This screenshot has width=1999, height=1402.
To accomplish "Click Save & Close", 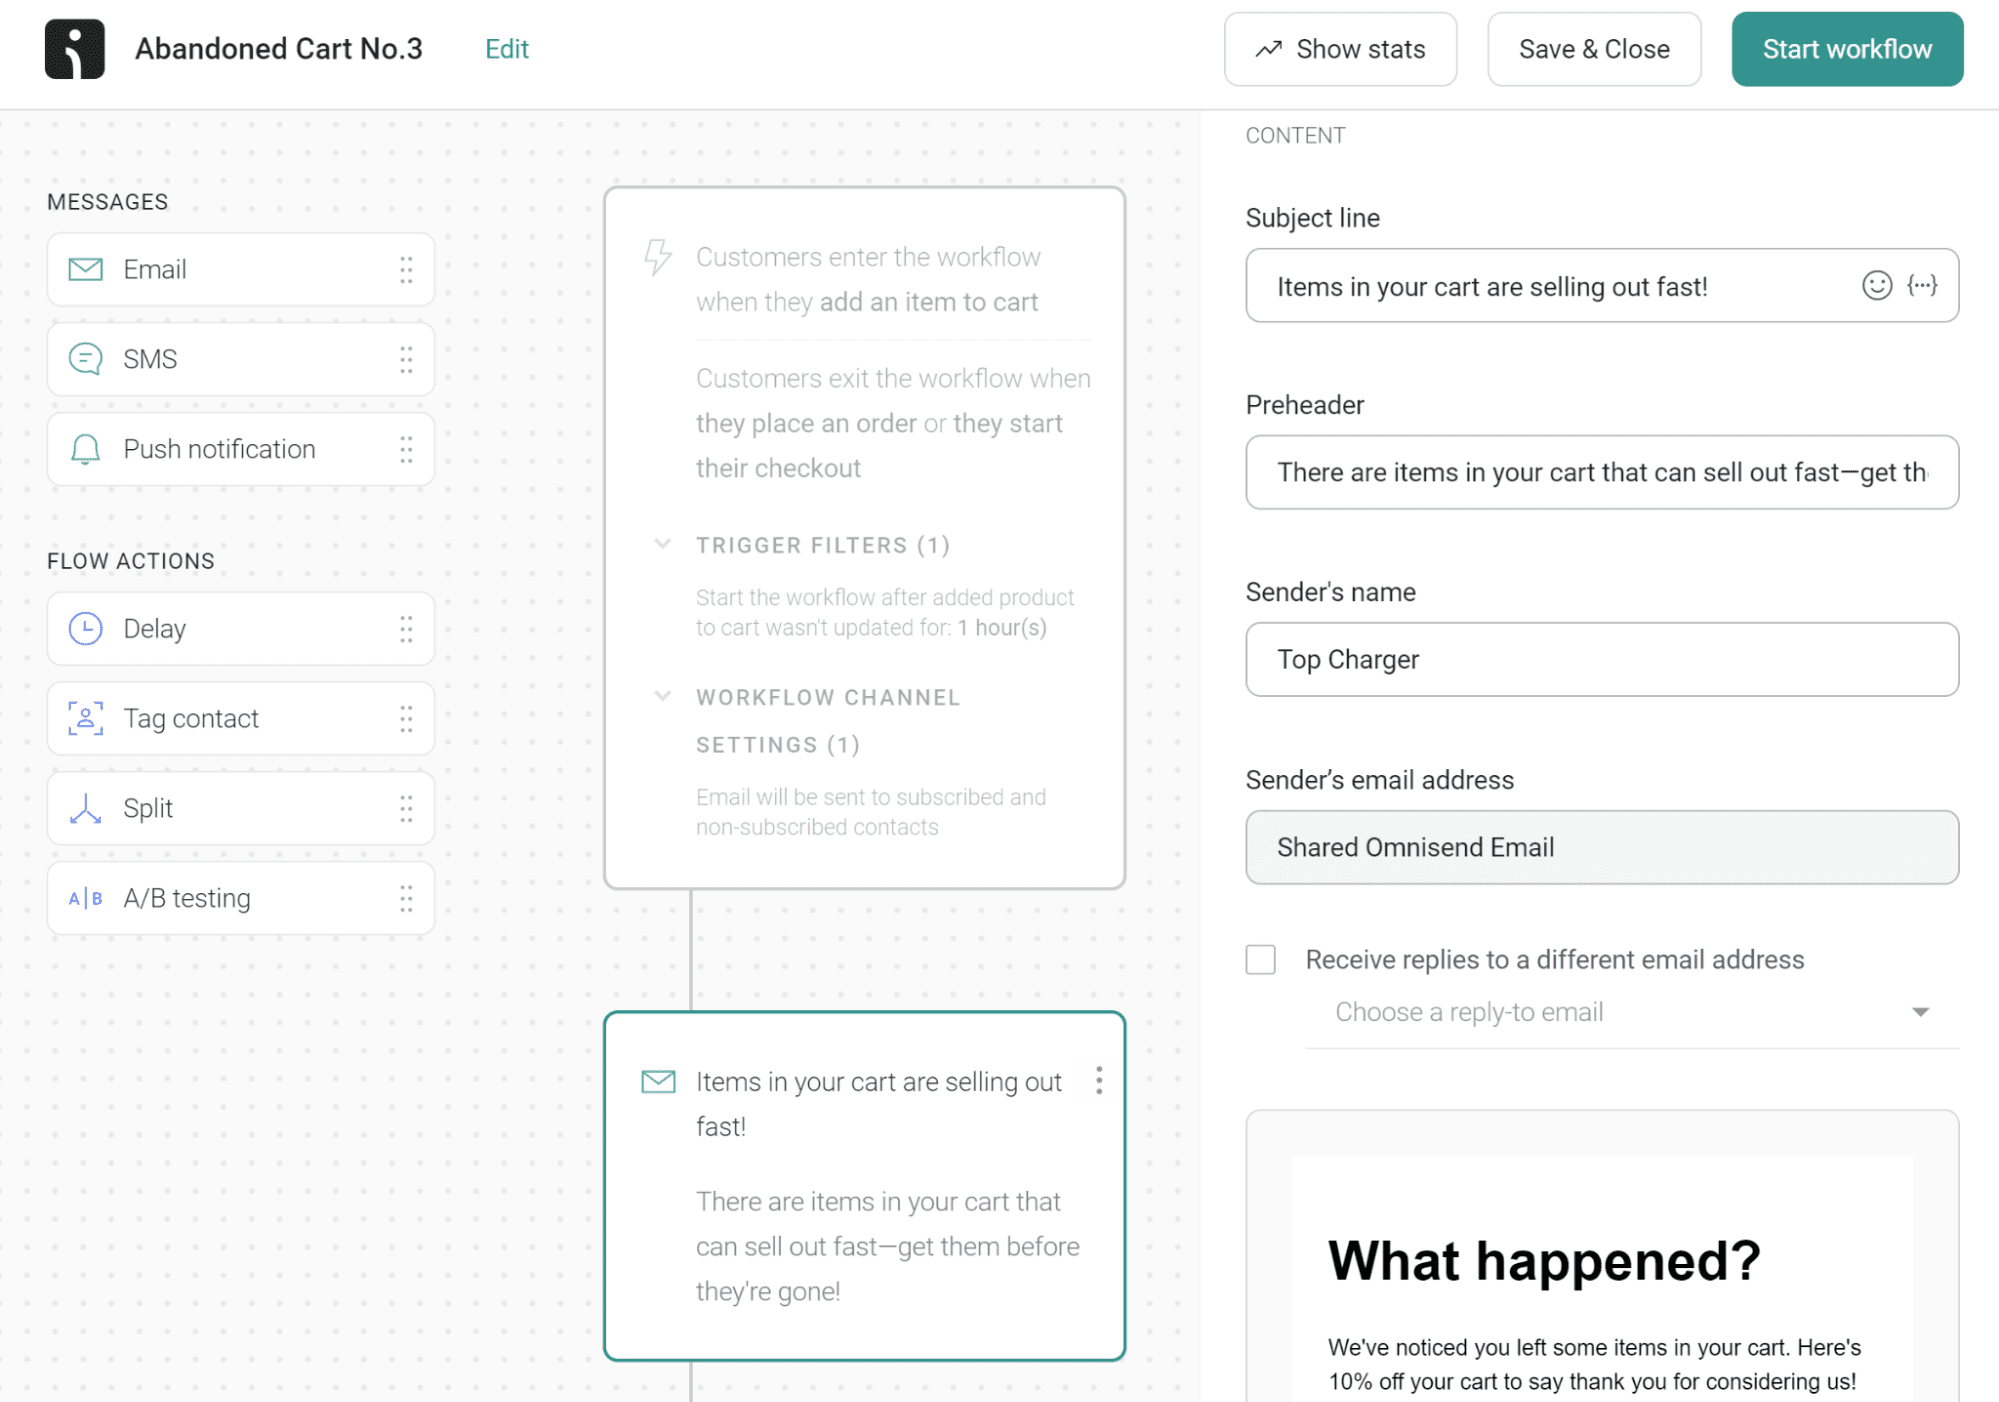I will click(1594, 48).
